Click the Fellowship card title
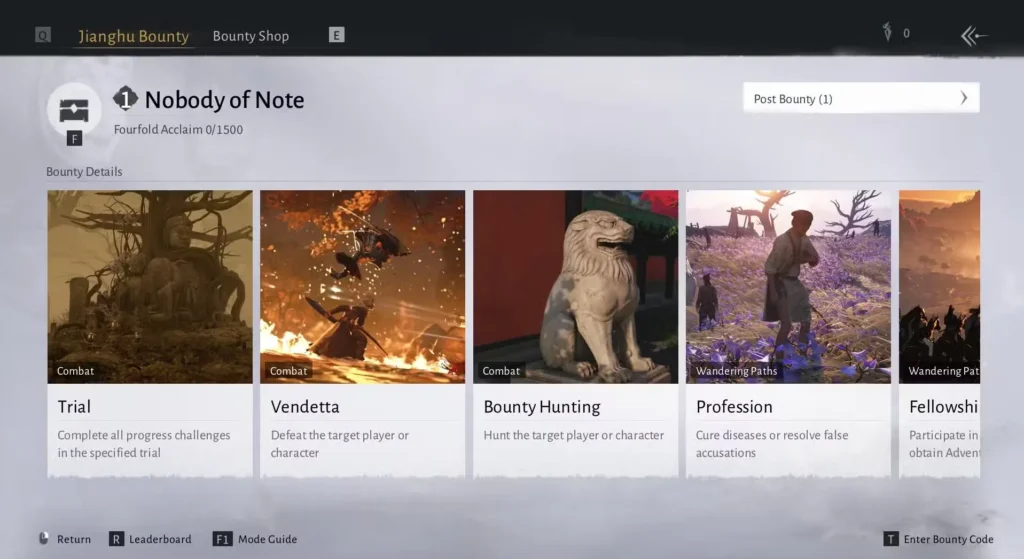Screen dimensions: 1024x559 [x=943, y=407]
